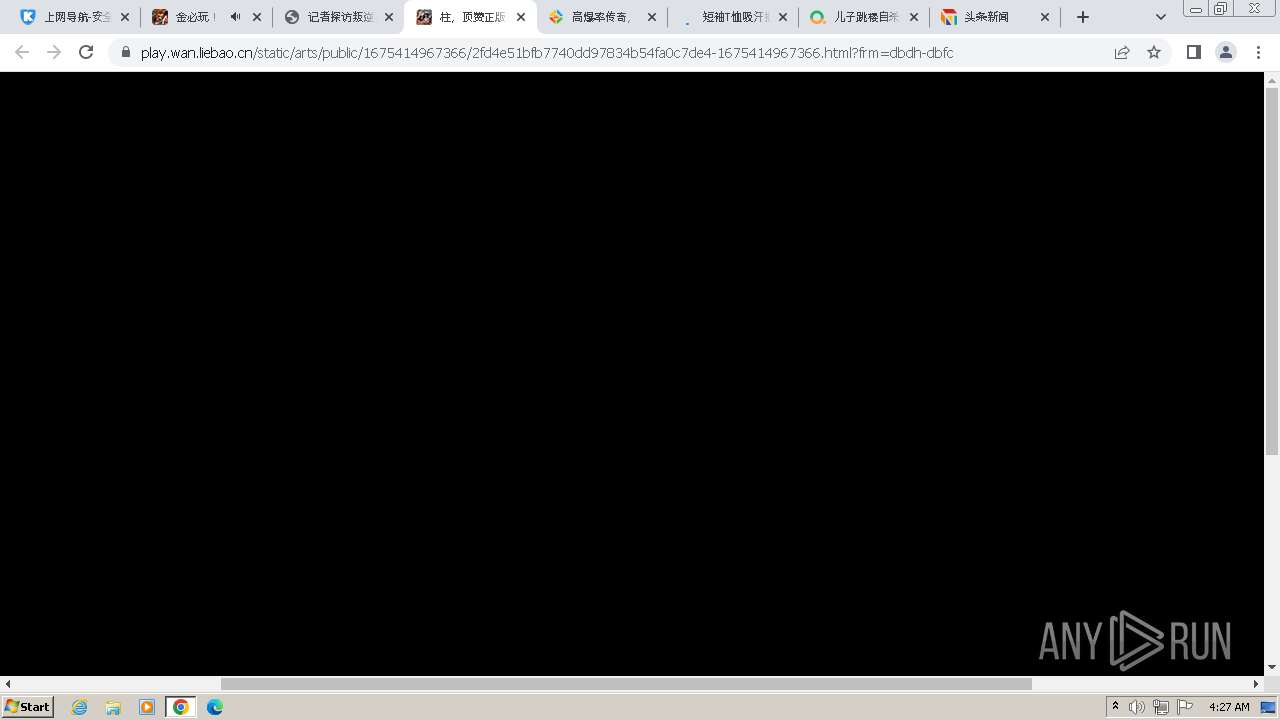View site security lock information
This screenshot has width=1280, height=720.
tap(126, 52)
